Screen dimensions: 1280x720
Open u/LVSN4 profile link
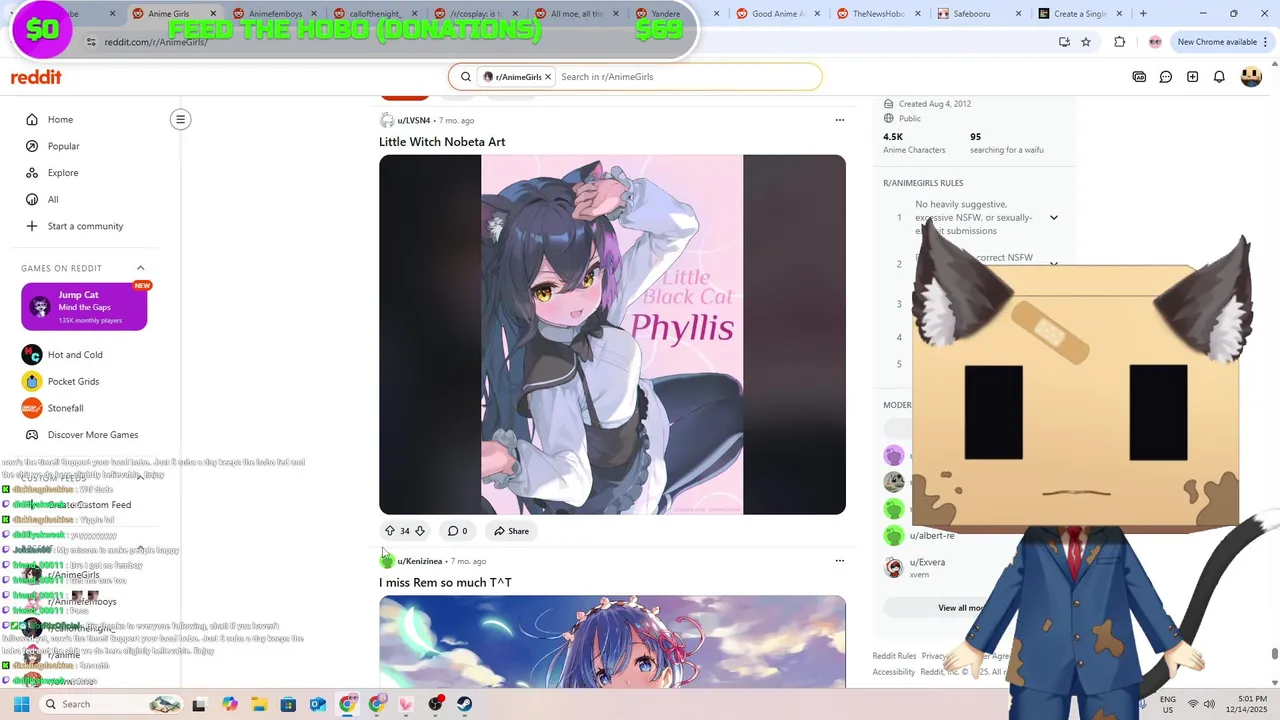(x=414, y=121)
